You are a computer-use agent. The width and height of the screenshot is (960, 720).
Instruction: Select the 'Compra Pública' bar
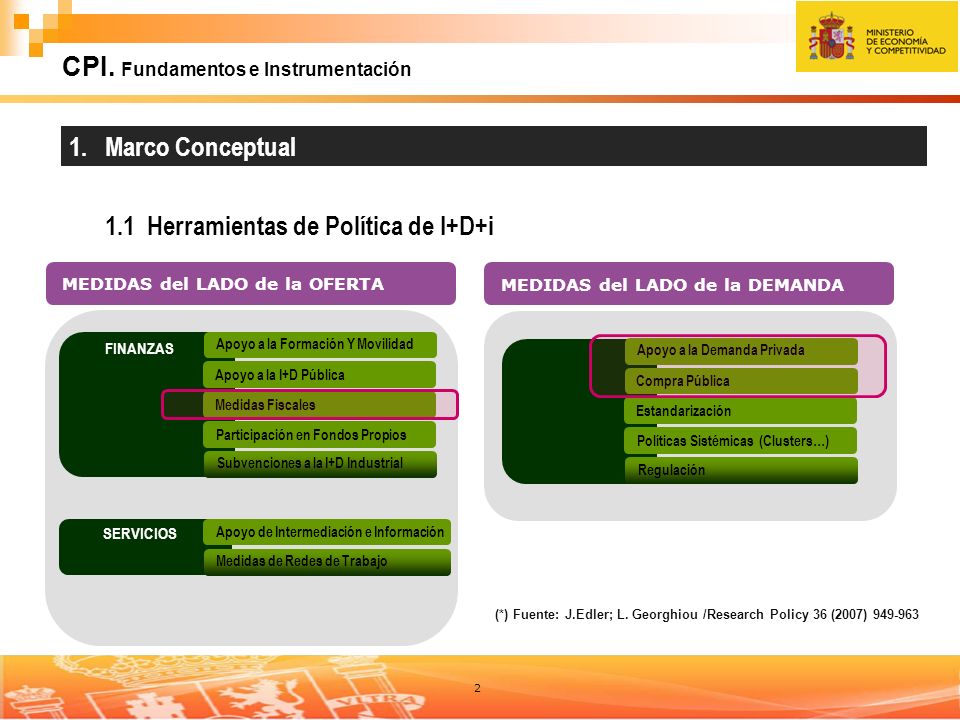tap(741, 381)
